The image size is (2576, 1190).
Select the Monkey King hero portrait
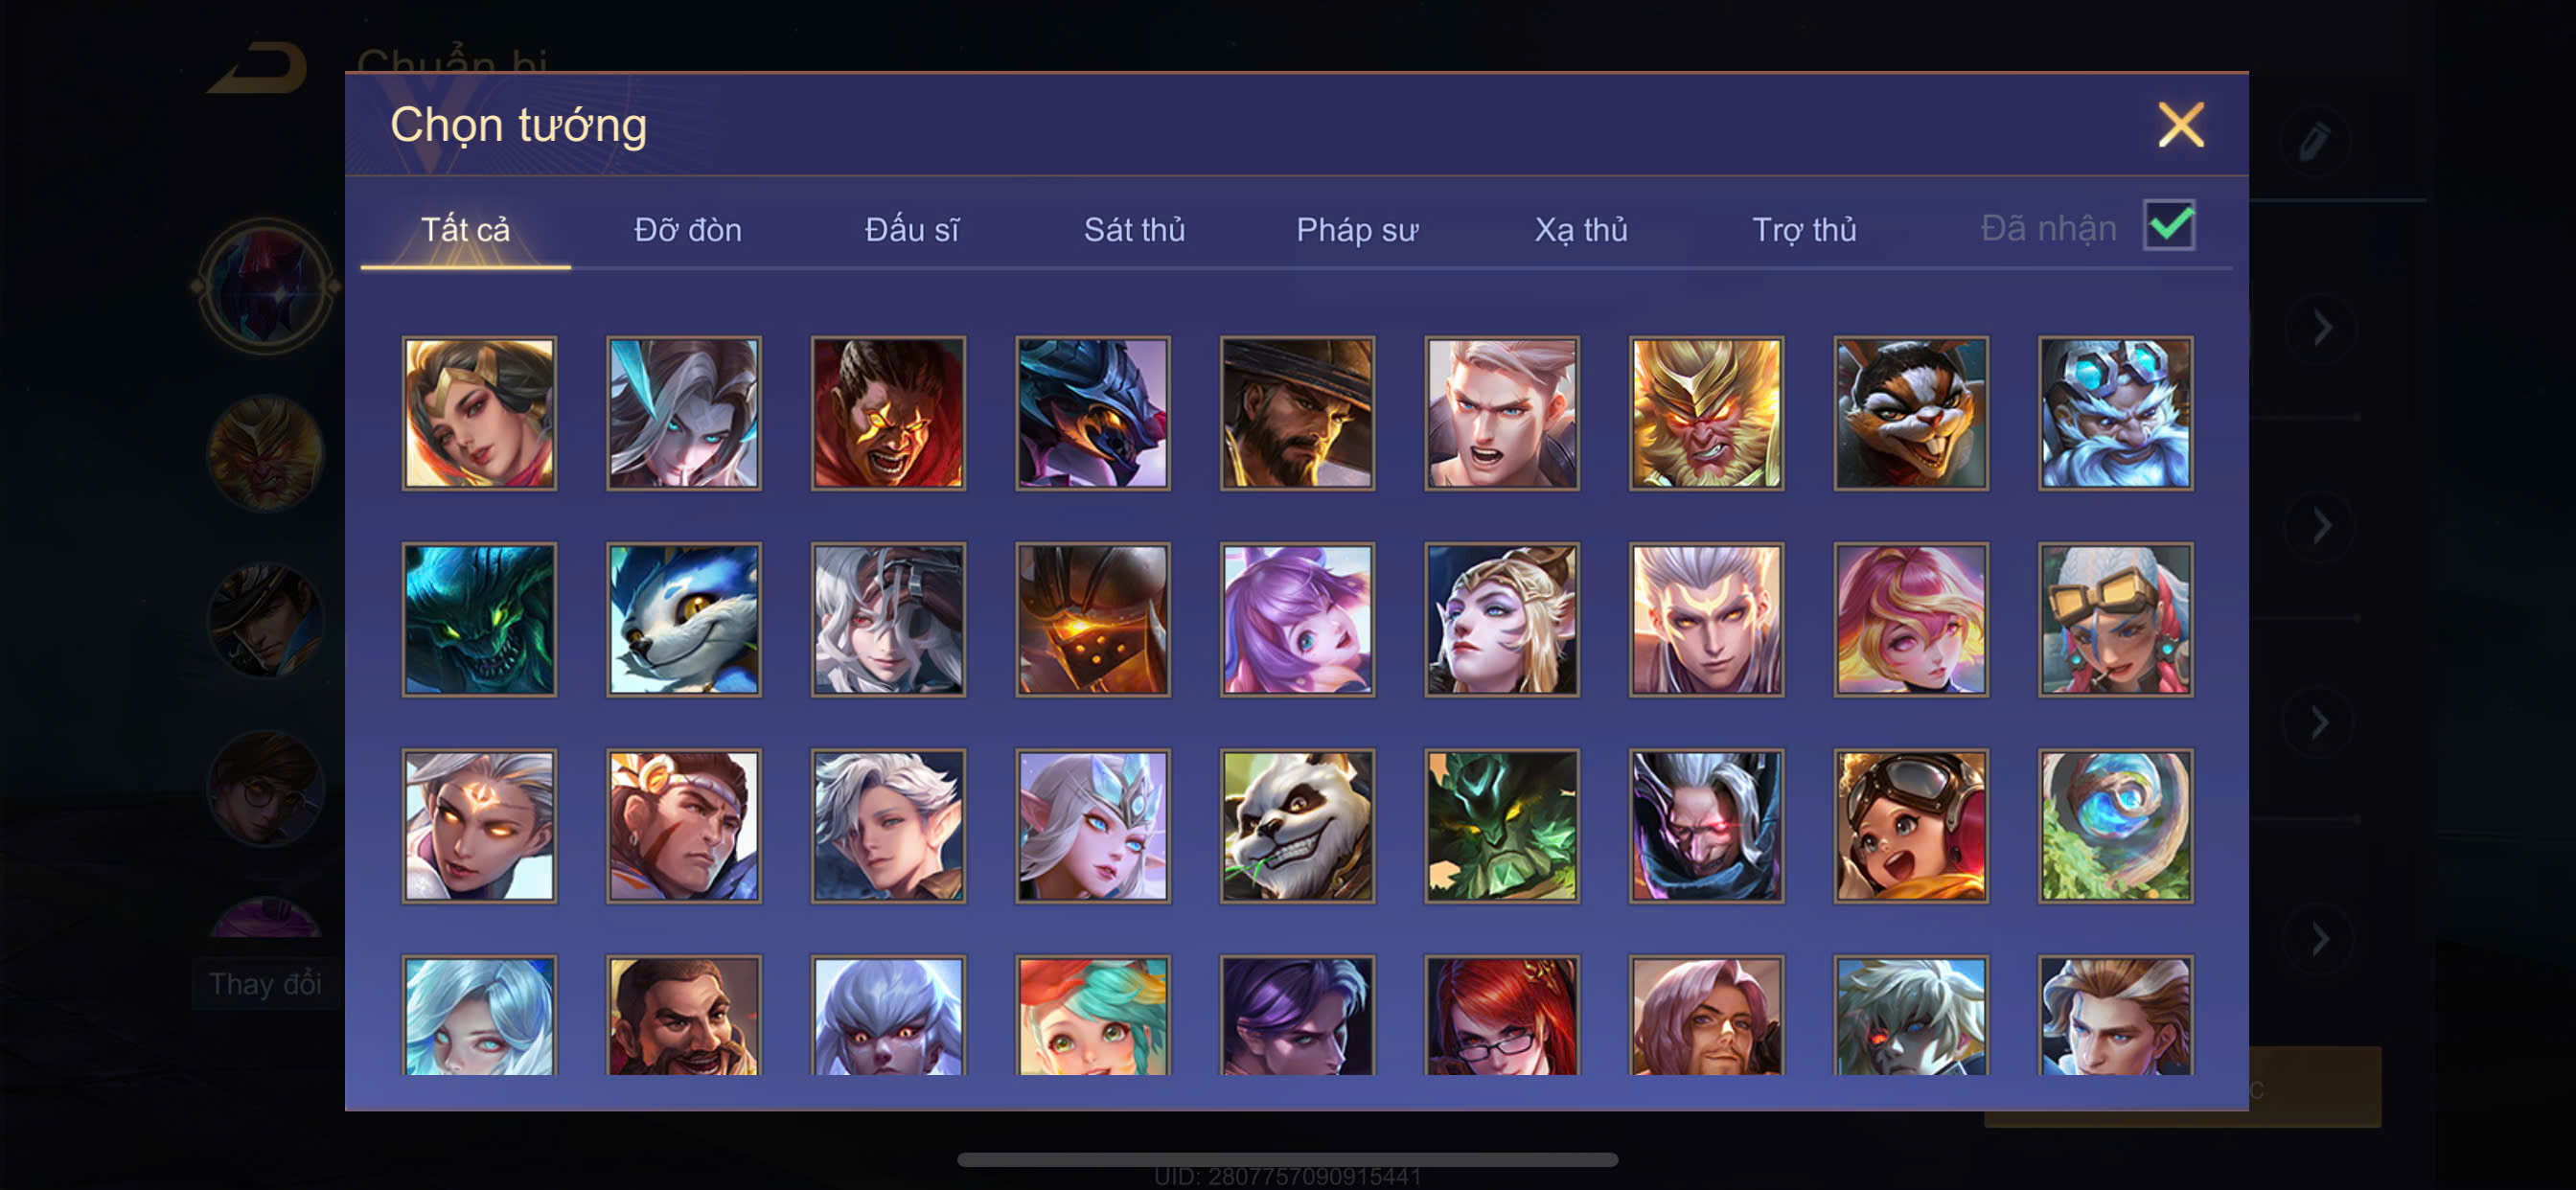(x=1706, y=413)
